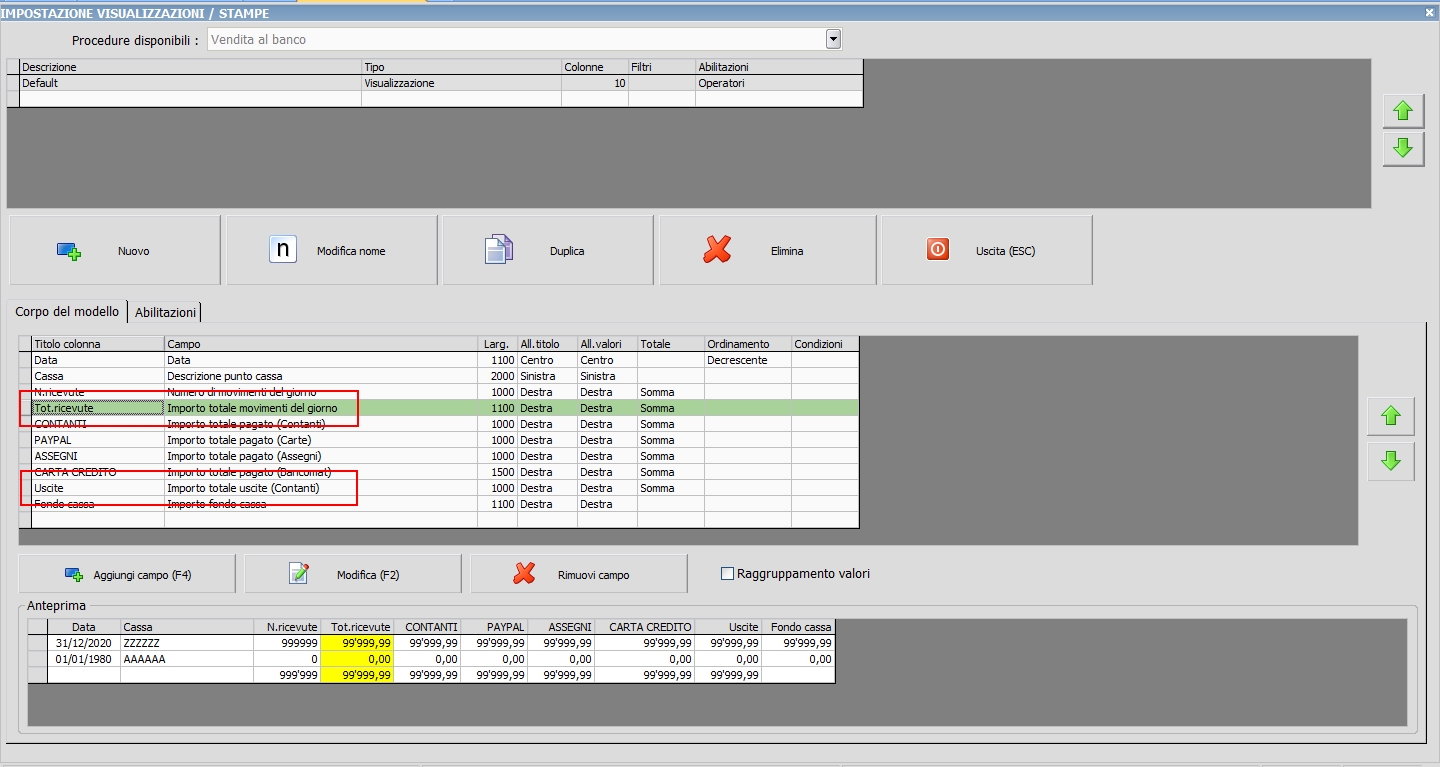Viewport: 1440px width, 767px height.
Task: Click the preview Tot.ricevute column header
Action: (357, 627)
